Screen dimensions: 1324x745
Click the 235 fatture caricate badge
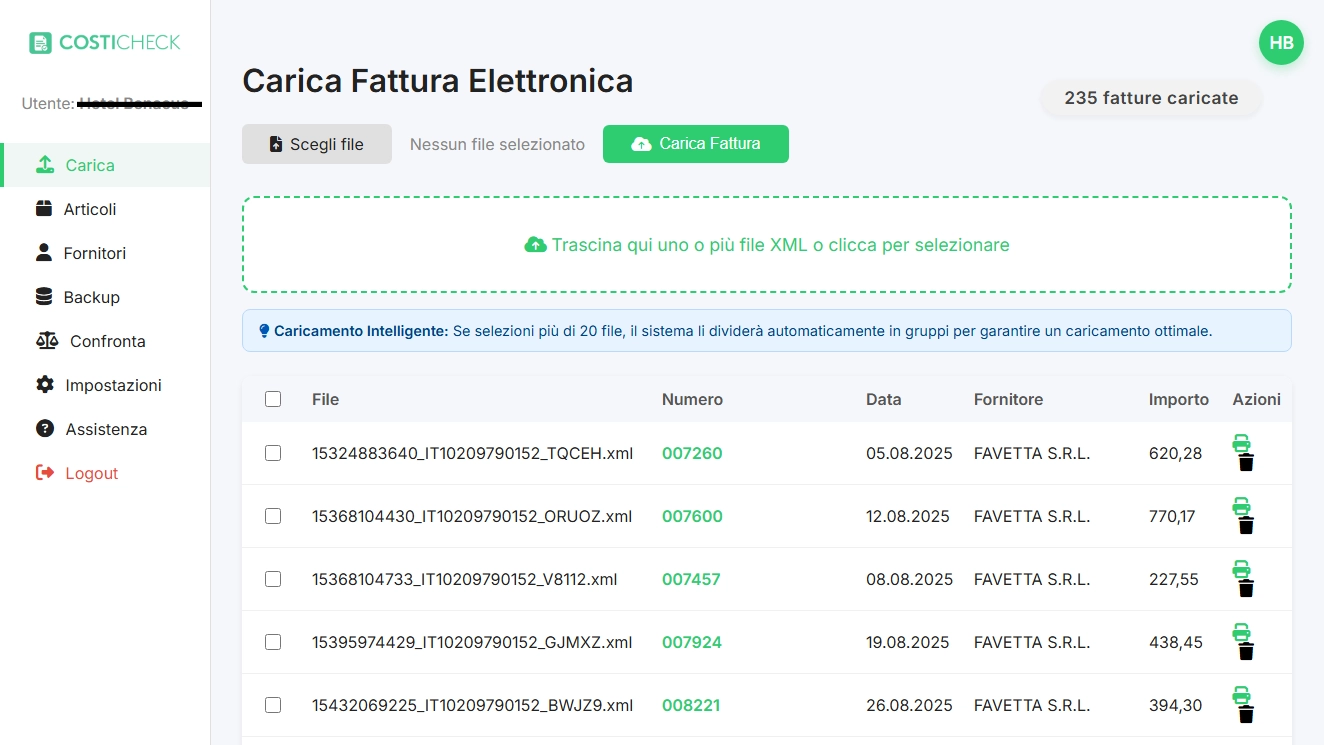click(1151, 99)
